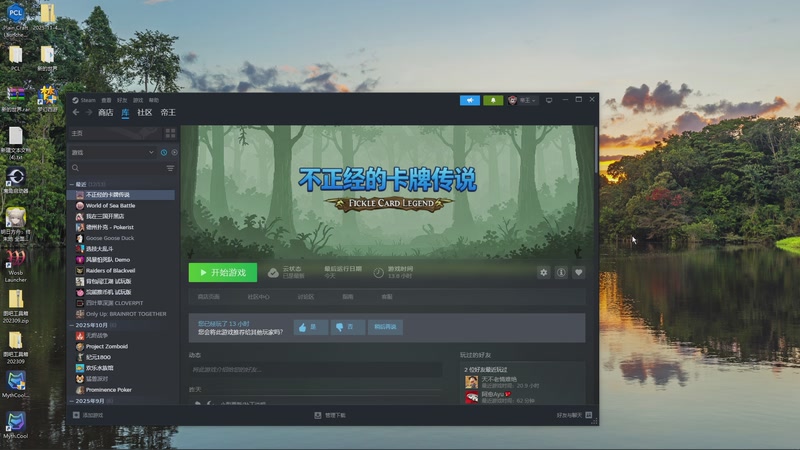Viewport: 800px width, 450px height.
Task: Collapse the 最近 games section
Action: tap(71, 184)
